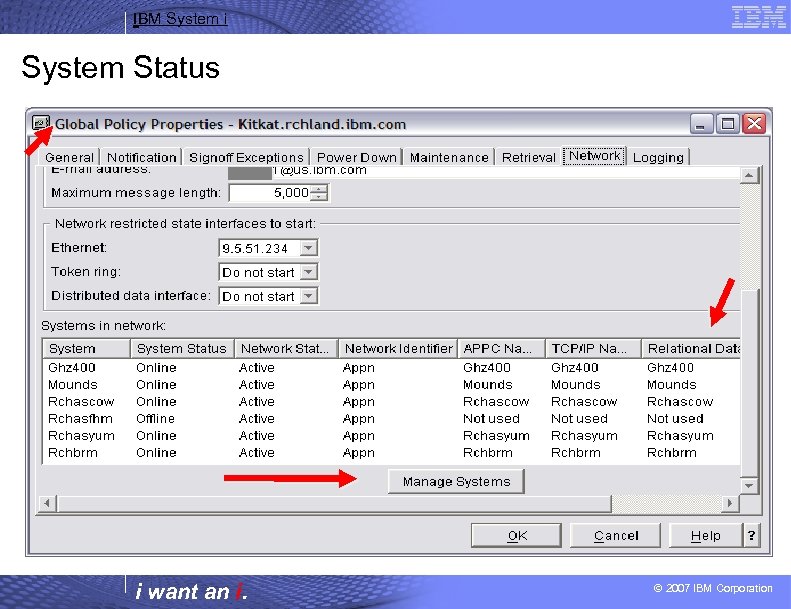Click the APPC Name column header
This screenshot has width=791, height=609.
click(501, 349)
